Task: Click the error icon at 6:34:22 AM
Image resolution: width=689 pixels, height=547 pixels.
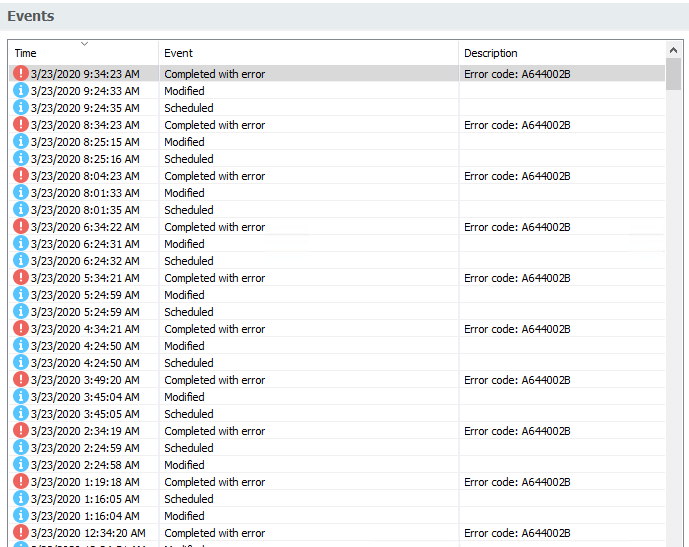Action: click(21, 227)
